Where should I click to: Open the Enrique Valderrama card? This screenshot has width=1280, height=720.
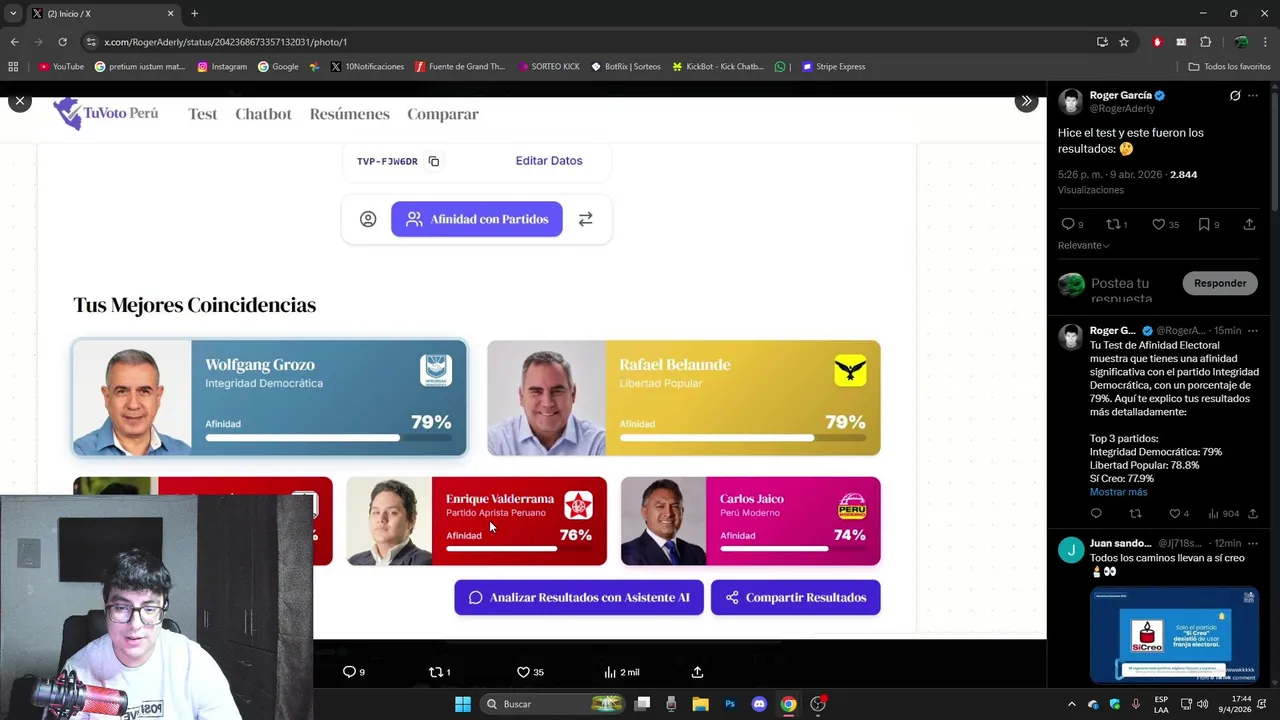477,521
